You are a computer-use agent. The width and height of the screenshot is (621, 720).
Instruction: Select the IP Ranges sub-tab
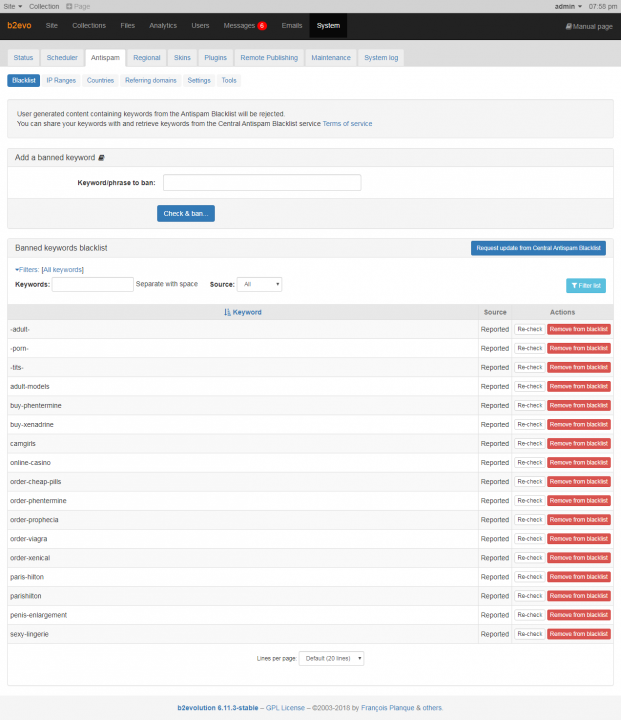click(x=61, y=80)
